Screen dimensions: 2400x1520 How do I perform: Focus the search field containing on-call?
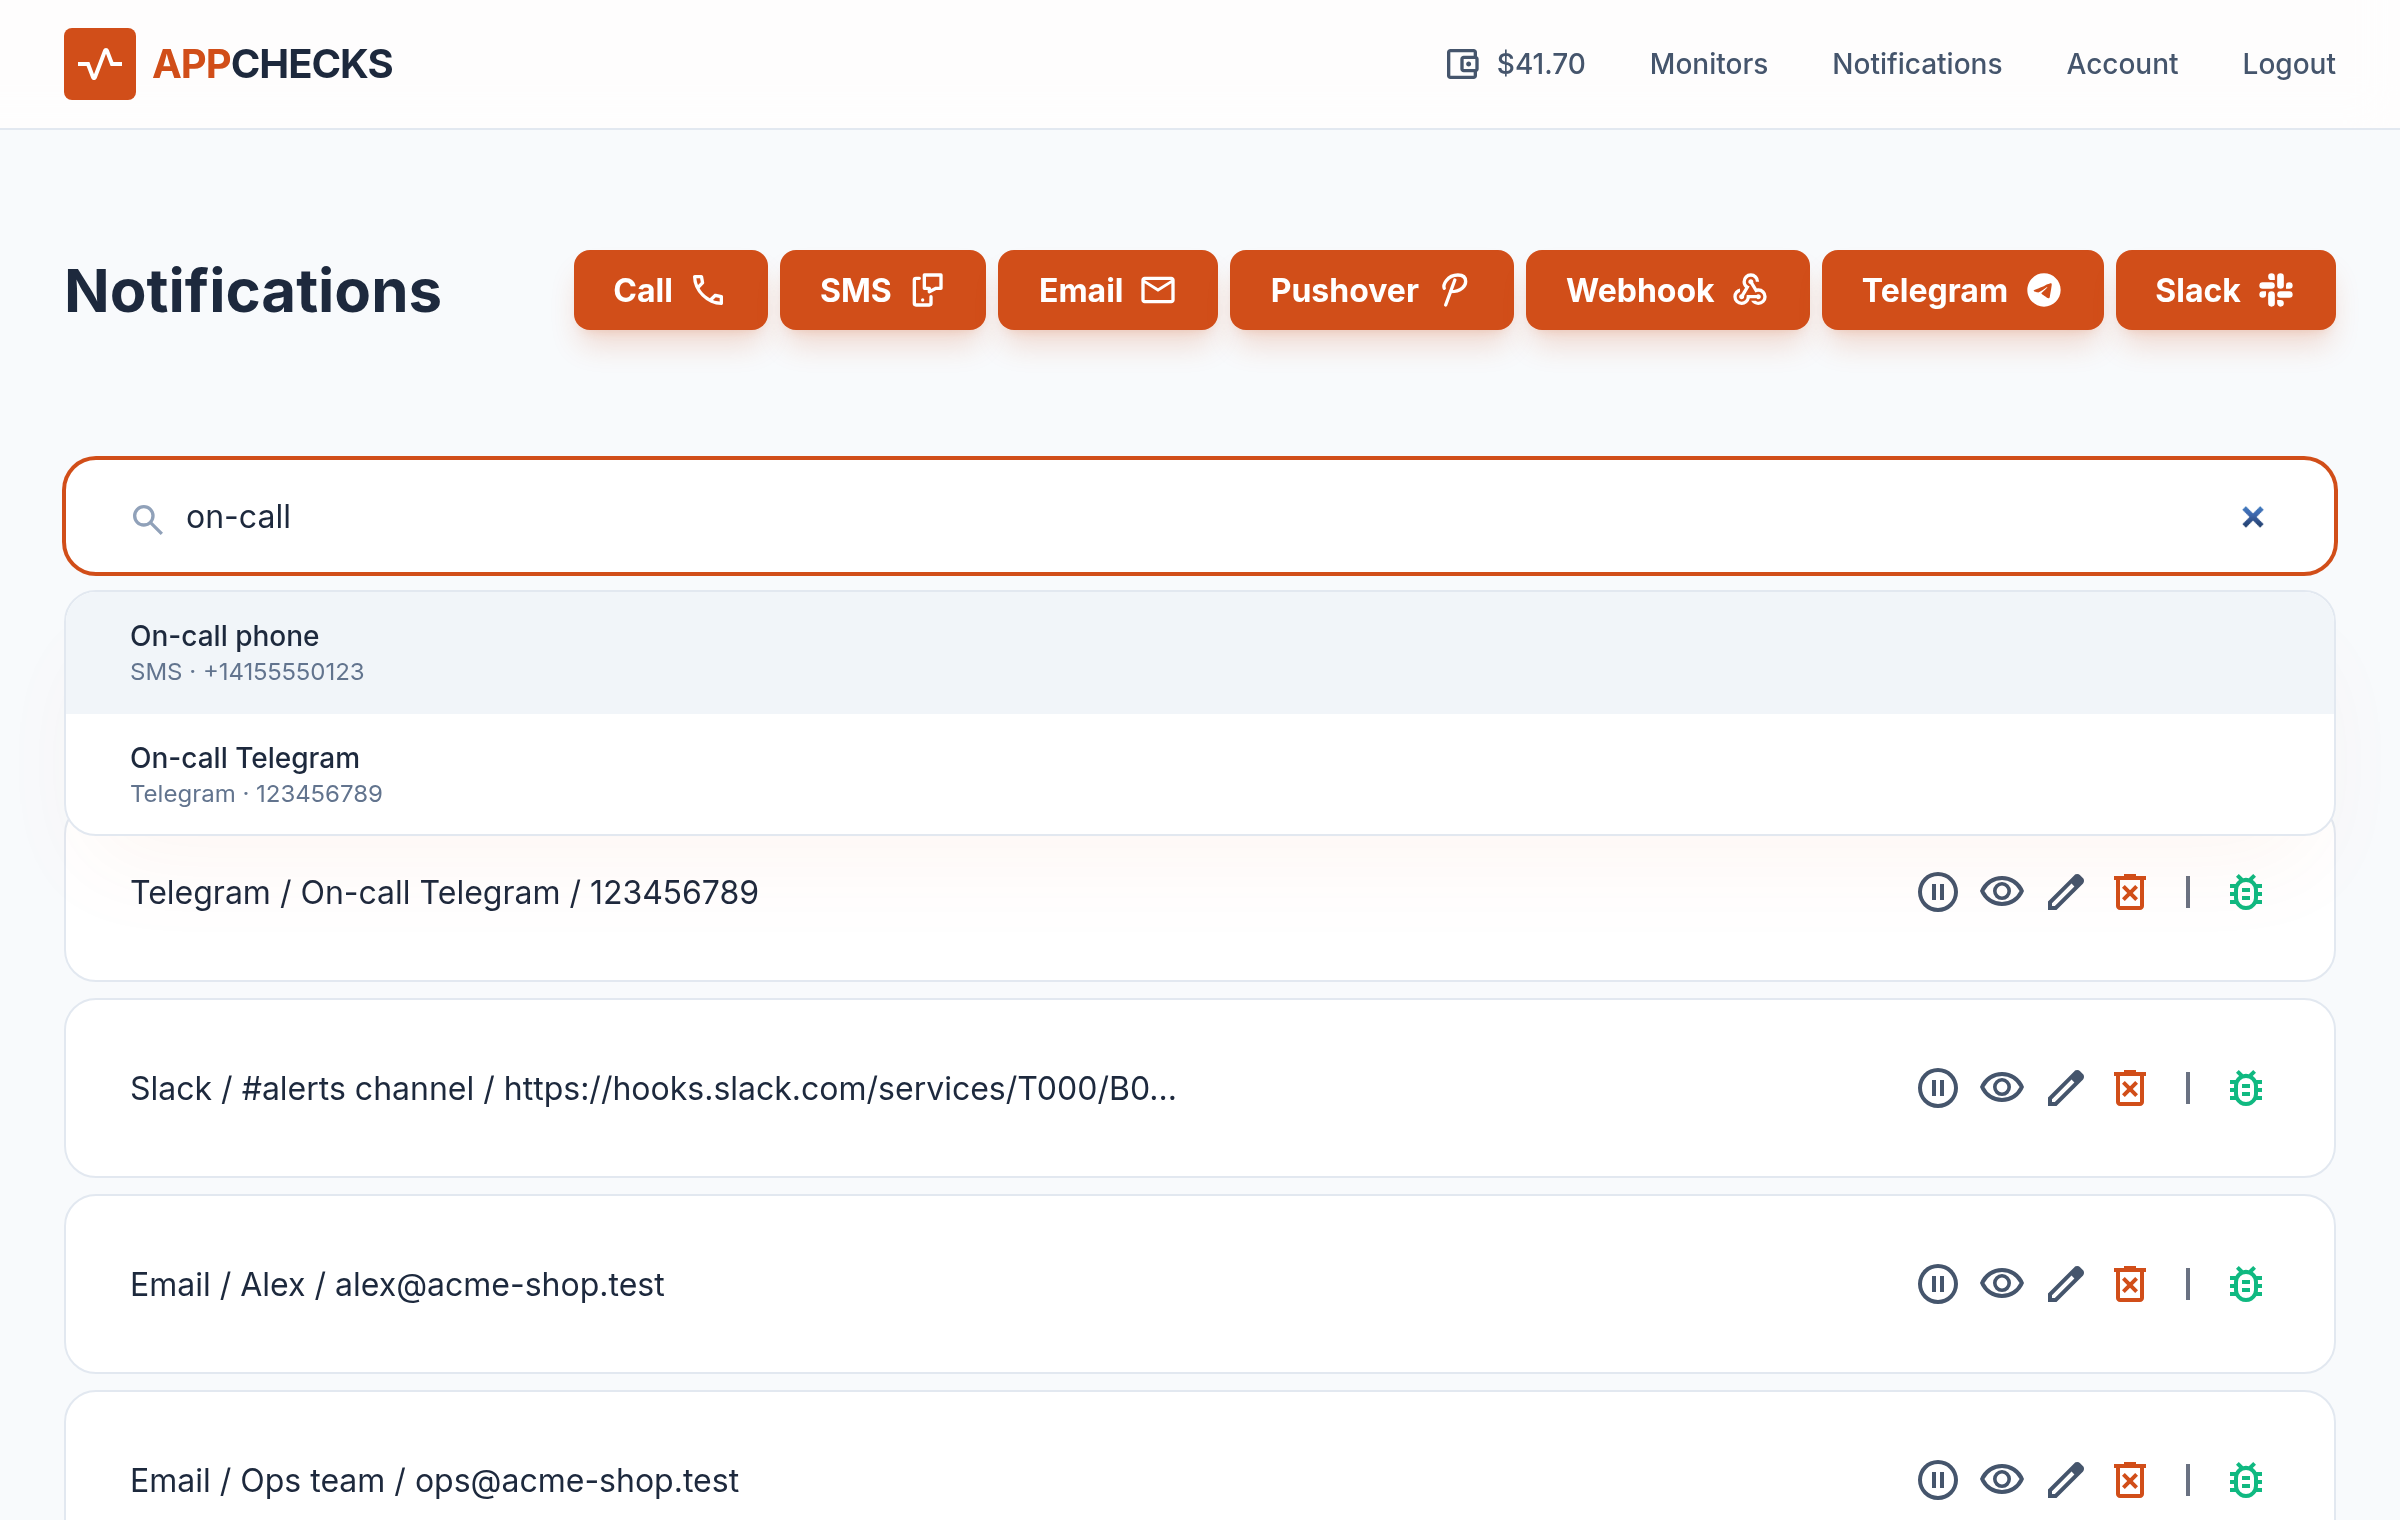pyautogui.click(x=1200, y=516)
